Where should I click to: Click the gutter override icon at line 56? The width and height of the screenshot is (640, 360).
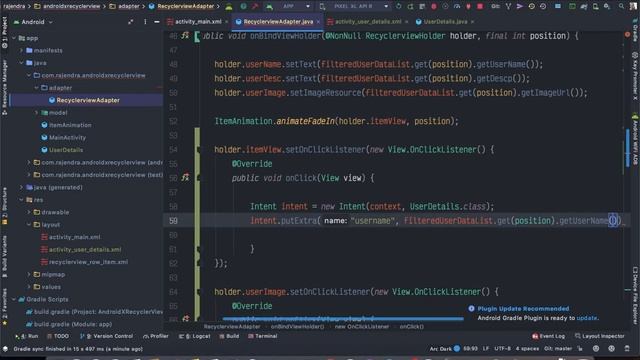point(185,178)
